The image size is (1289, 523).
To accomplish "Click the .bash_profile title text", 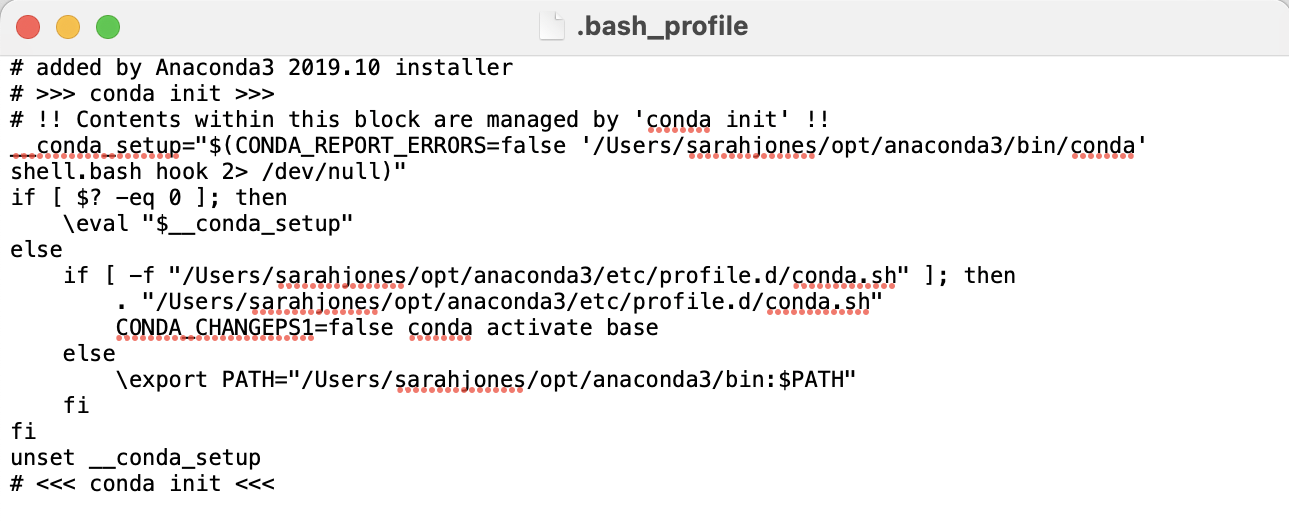I will click(x=662, y=26).
